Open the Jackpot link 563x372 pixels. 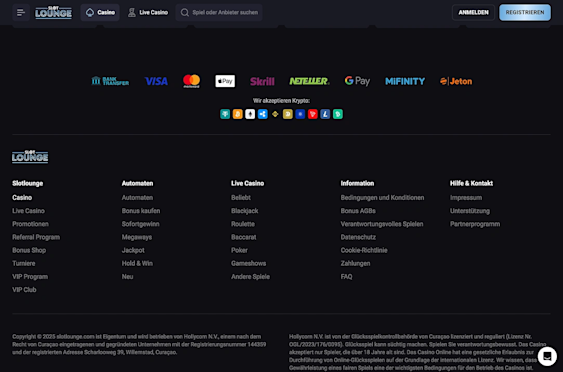point(133,250)
